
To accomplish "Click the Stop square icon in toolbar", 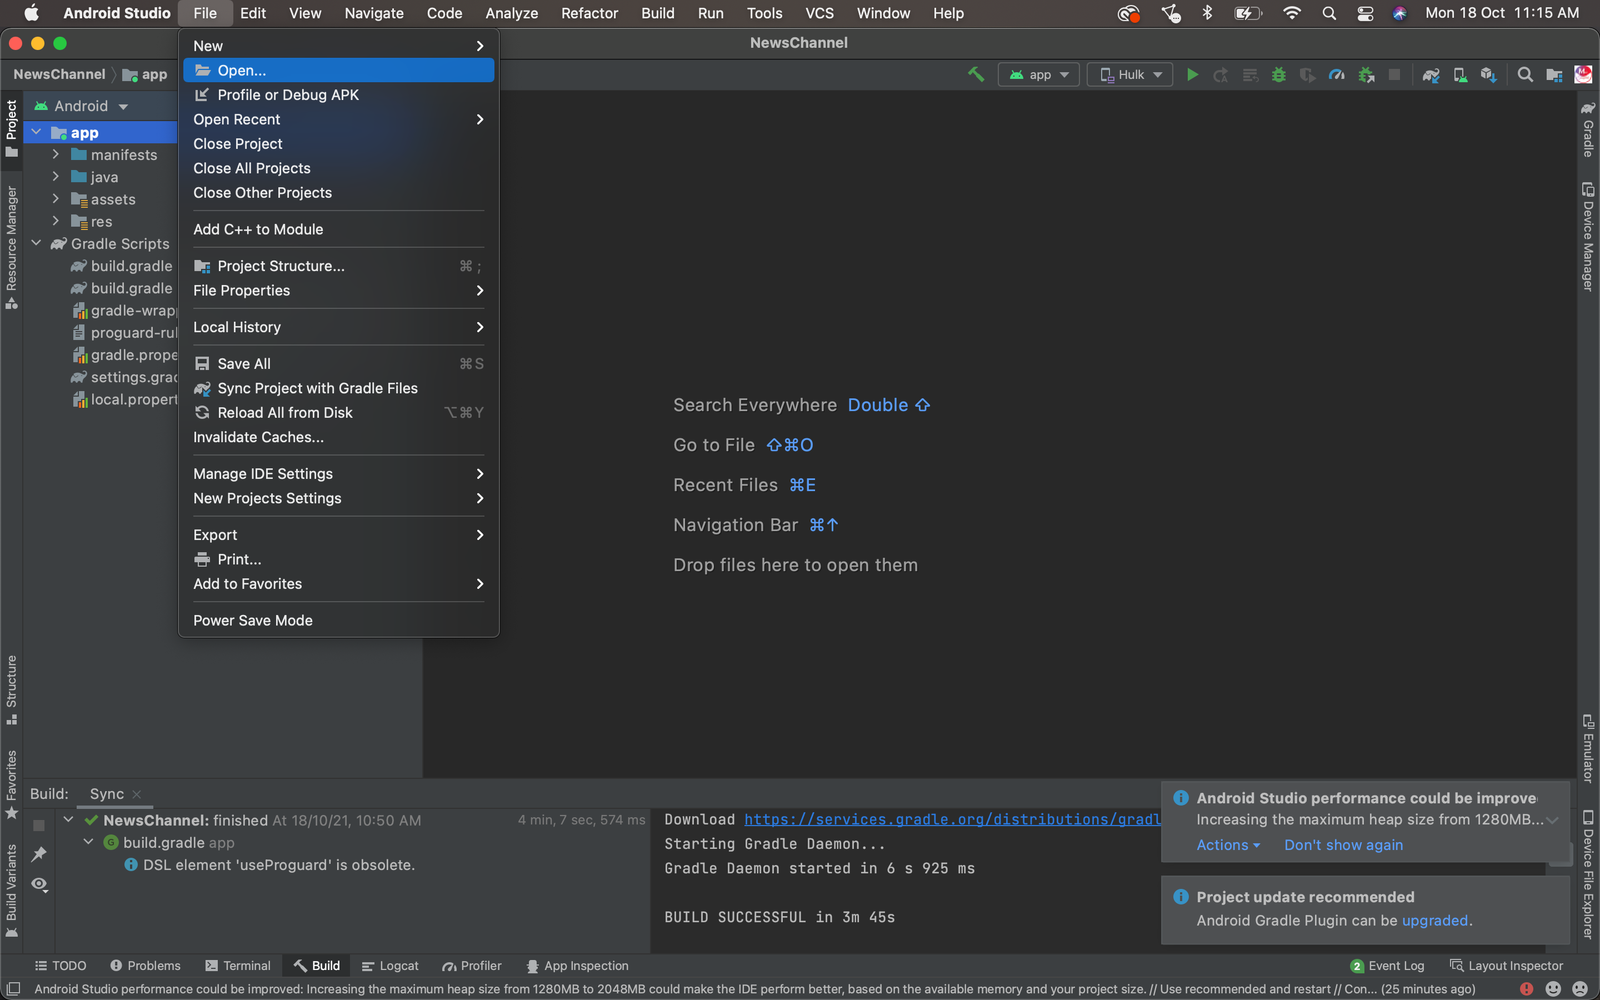I will [1394, 75].
